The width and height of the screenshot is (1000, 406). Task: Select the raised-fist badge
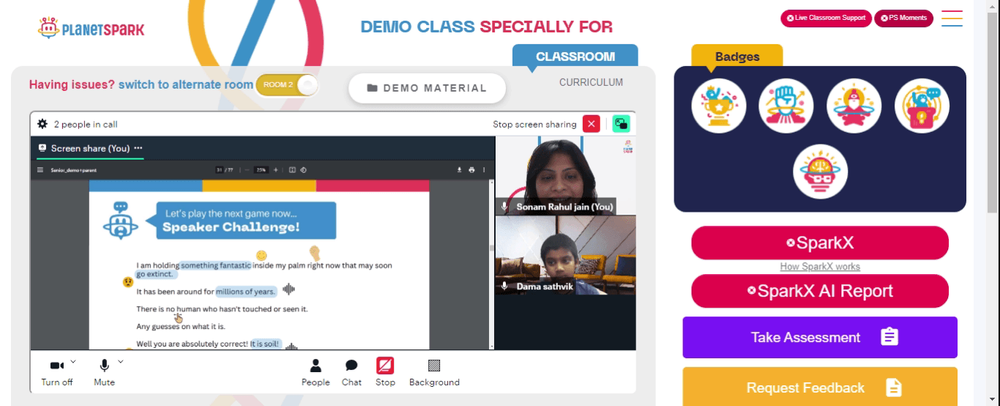click(x=786, y=106)
